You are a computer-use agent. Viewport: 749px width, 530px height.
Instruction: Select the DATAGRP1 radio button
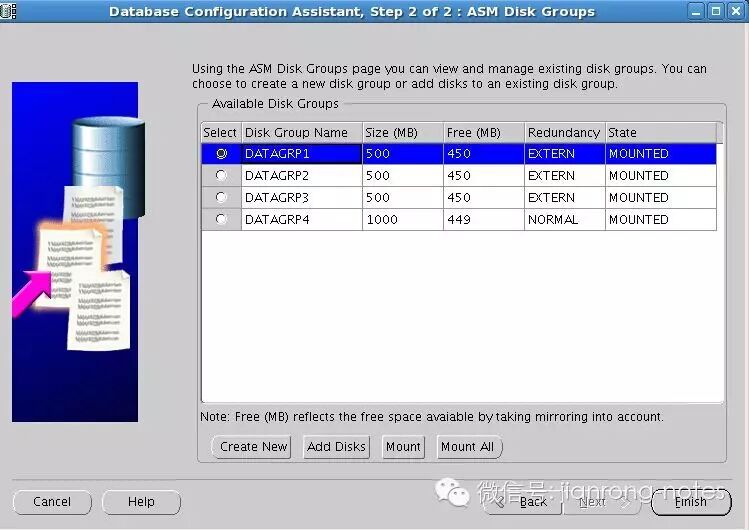[221, 154]
